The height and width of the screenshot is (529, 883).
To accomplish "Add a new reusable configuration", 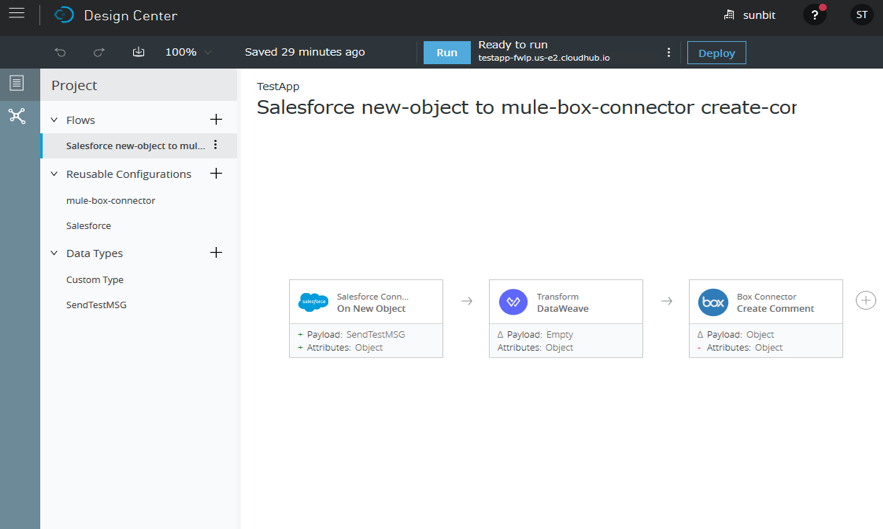I will (216, 174).
